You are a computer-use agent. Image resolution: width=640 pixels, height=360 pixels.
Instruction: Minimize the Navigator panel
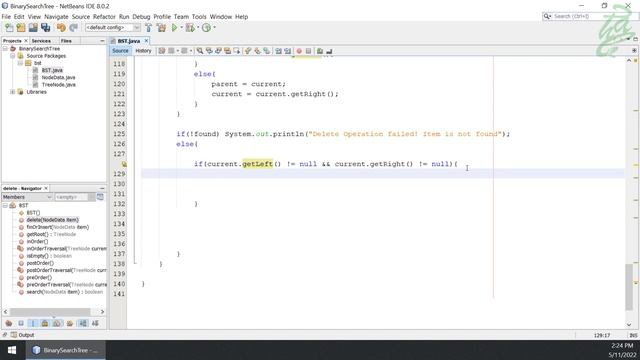[x=102, y=189]
